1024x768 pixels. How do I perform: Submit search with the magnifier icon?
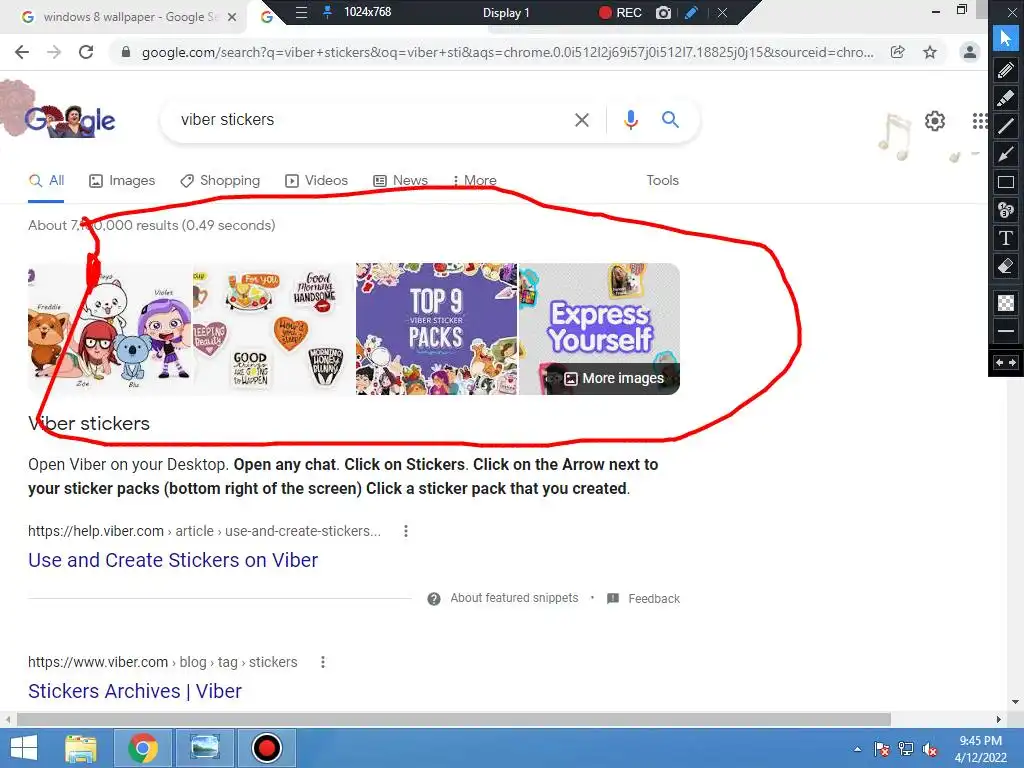pyautogui.click(x=671, y=120)
